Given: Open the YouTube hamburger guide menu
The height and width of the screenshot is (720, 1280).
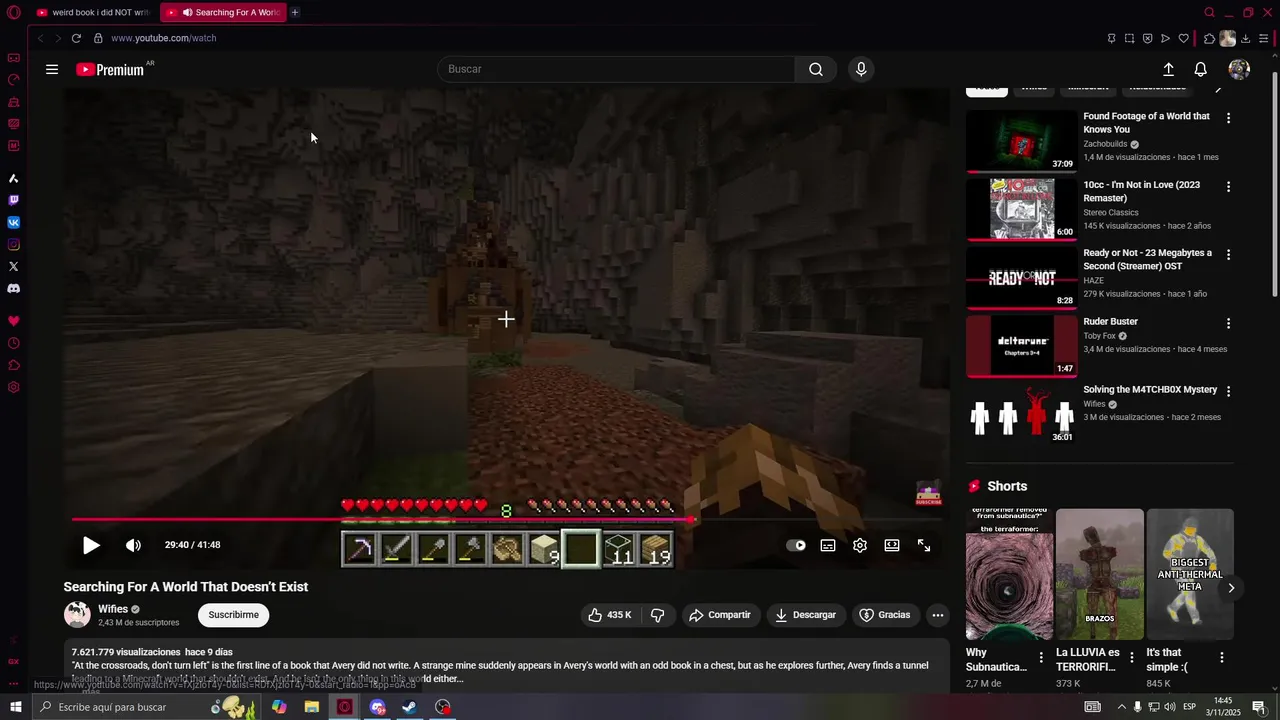Looking at the screenshot, I should 52,70.
